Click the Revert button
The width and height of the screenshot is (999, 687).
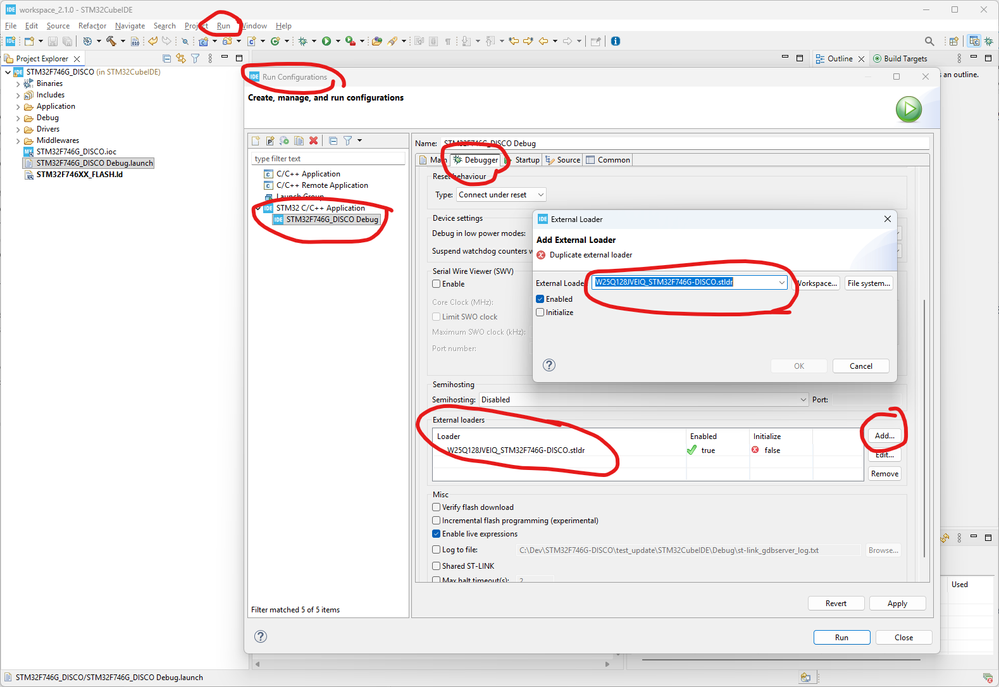[x=836, y=604]
